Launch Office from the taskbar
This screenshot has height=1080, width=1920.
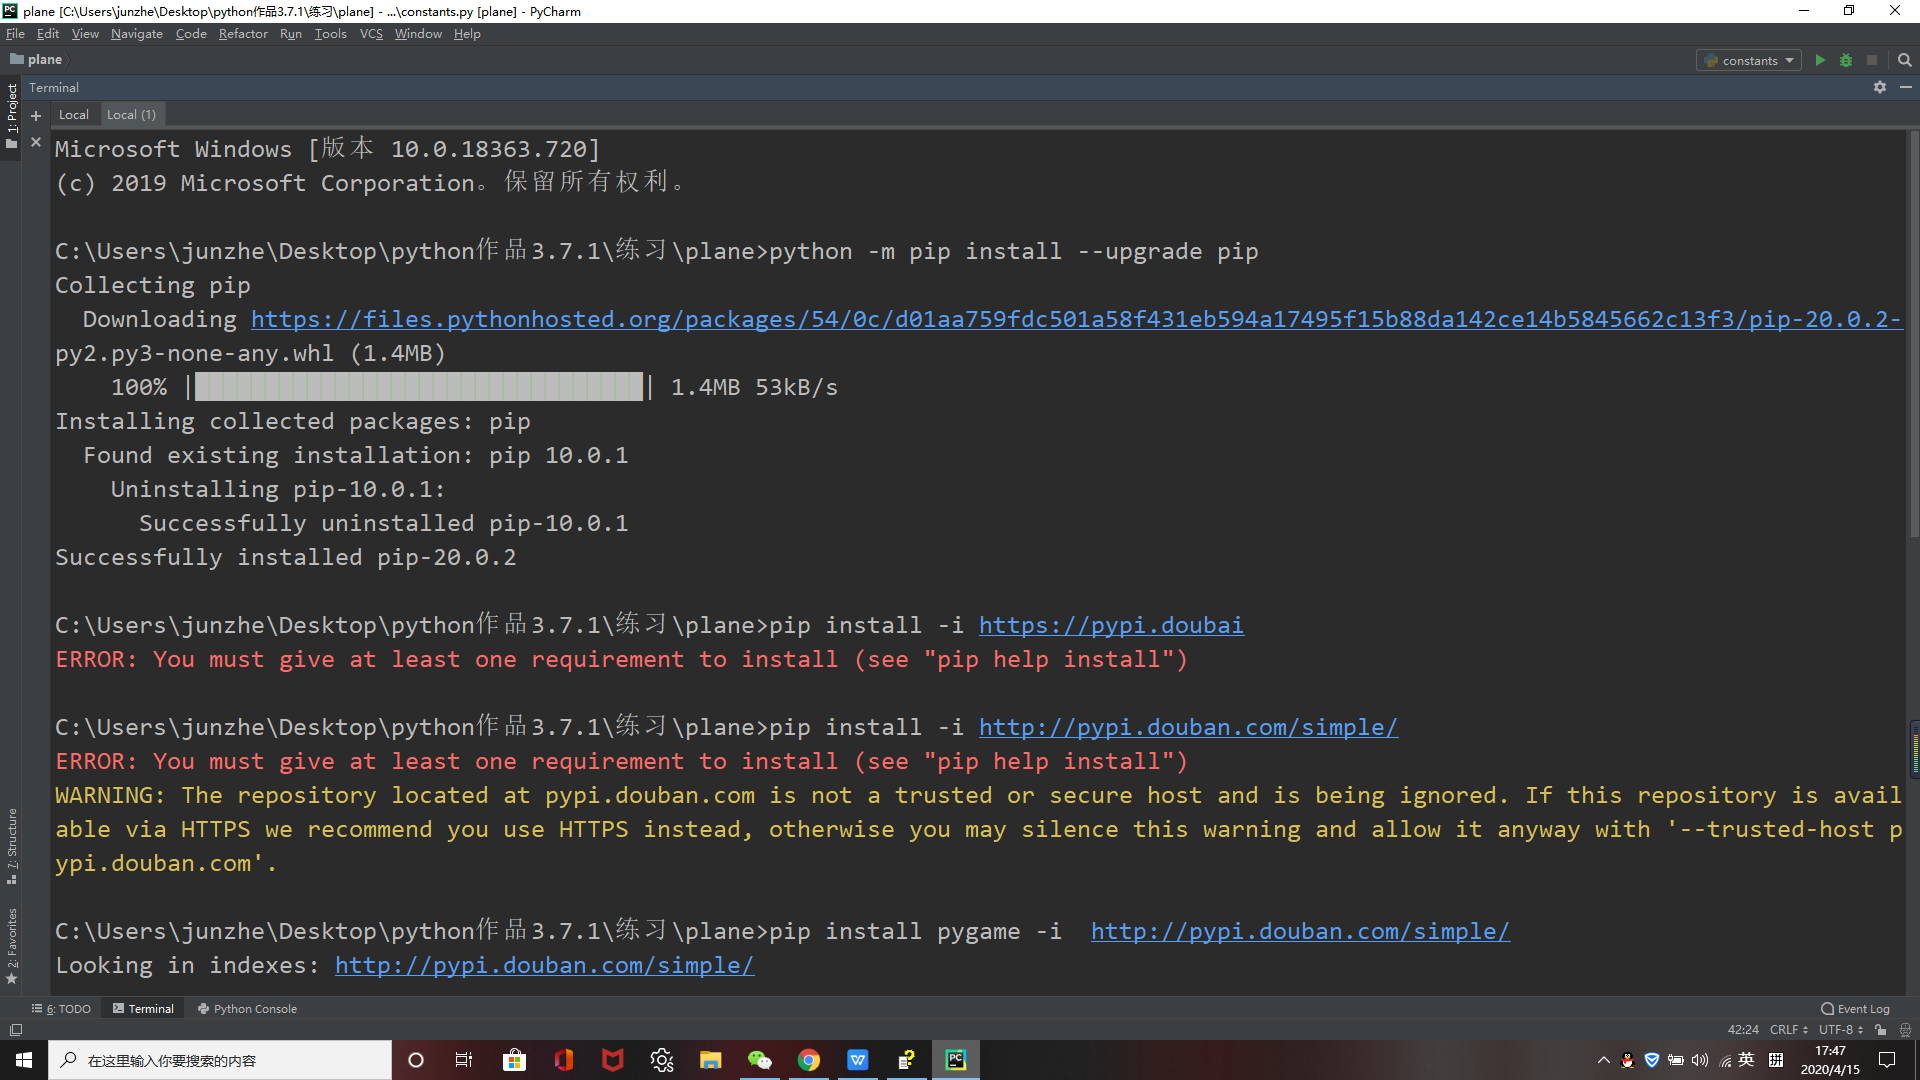tap(563, 1060)
